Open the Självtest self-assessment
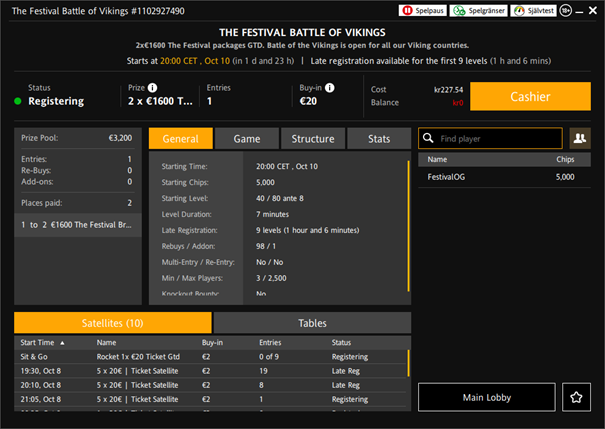The width and height of the screenshot is (605, 429). [x=534, y=10]
